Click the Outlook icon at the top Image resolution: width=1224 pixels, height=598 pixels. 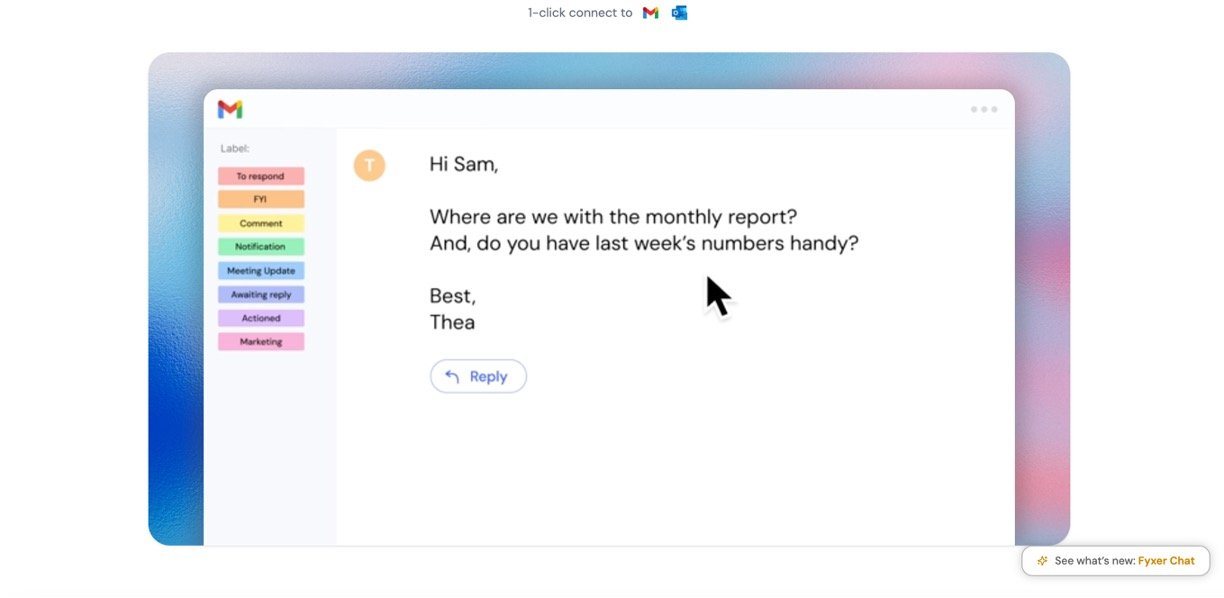pos(679,13)
